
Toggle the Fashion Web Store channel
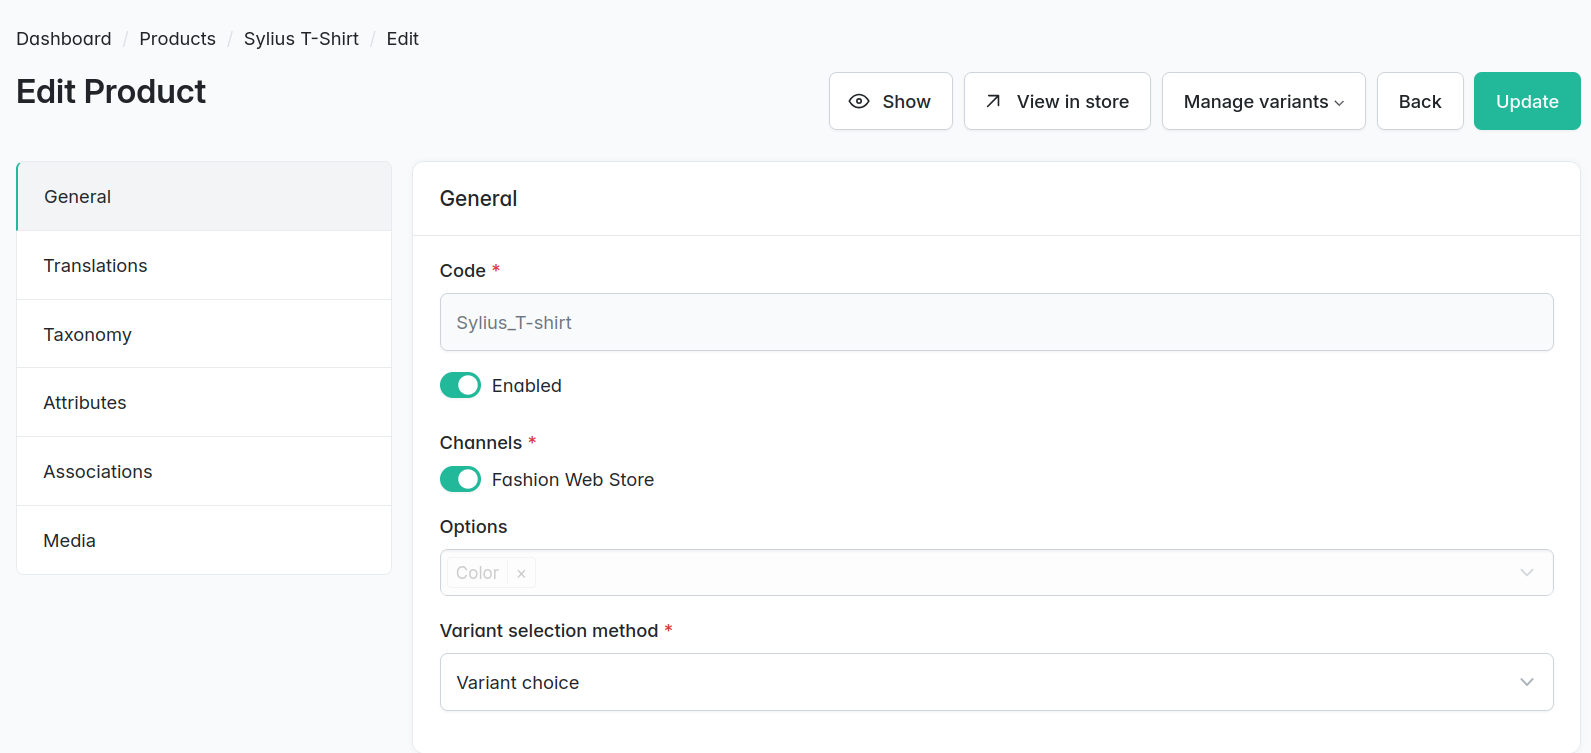tap(460, 479)
